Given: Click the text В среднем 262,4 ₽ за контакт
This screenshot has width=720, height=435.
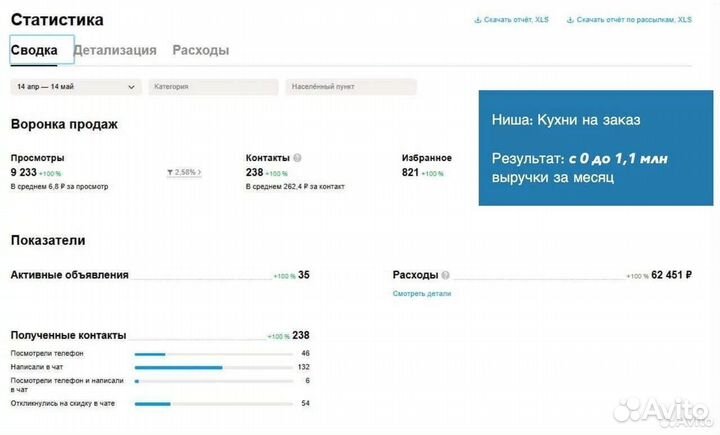Looking at the screenshot, I should tap(295, 186).
